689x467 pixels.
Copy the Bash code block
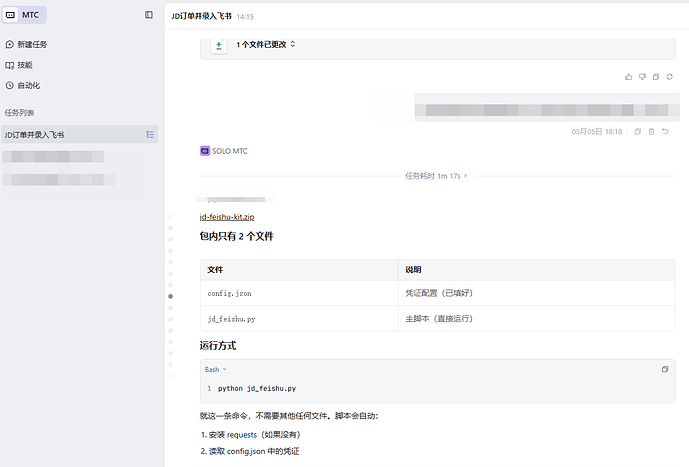(665, 369)
